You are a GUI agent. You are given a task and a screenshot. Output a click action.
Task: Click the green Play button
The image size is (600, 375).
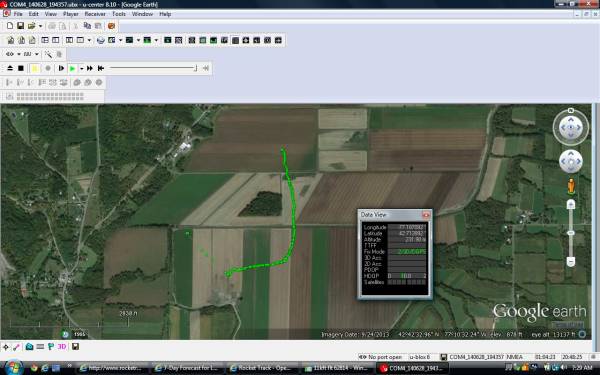pos(72,68)
